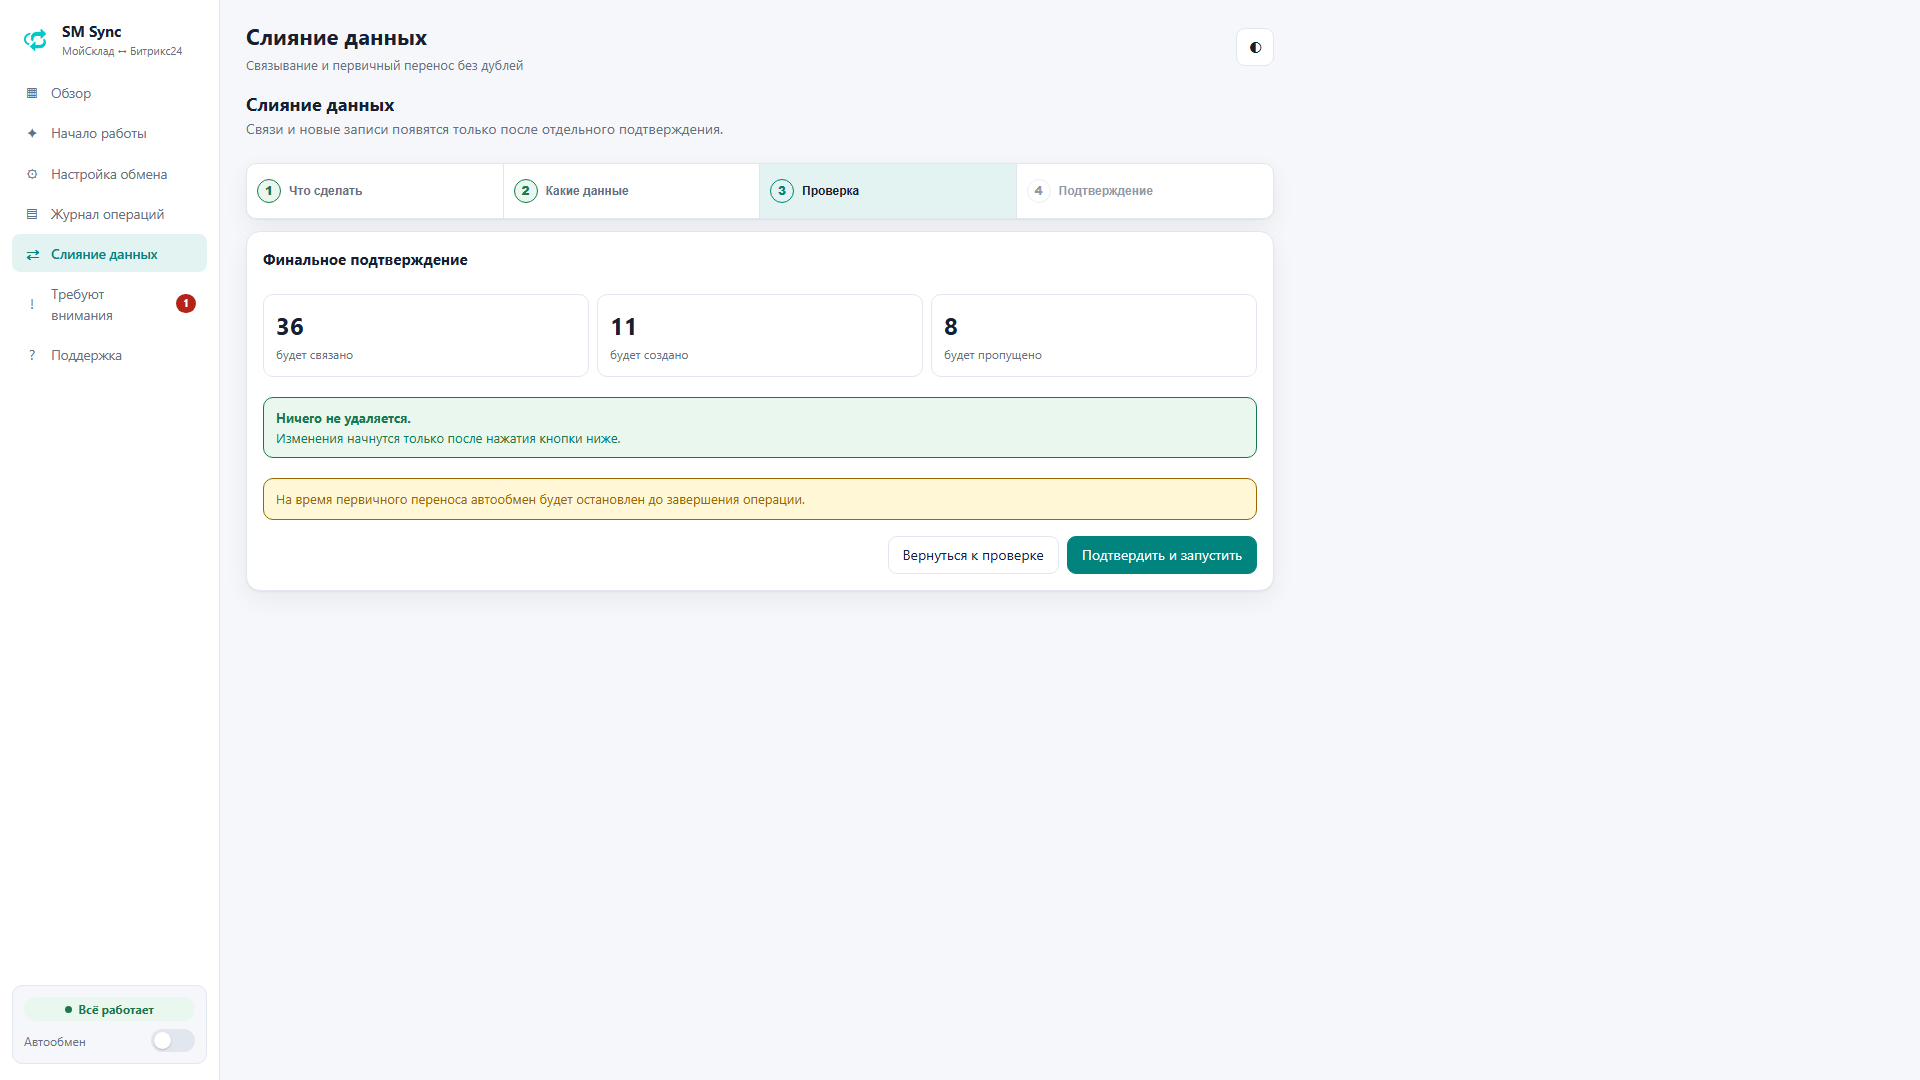Open the Требуют внимания section
The height and width of the screenshot is (1080, 1920).
point(109,305)
